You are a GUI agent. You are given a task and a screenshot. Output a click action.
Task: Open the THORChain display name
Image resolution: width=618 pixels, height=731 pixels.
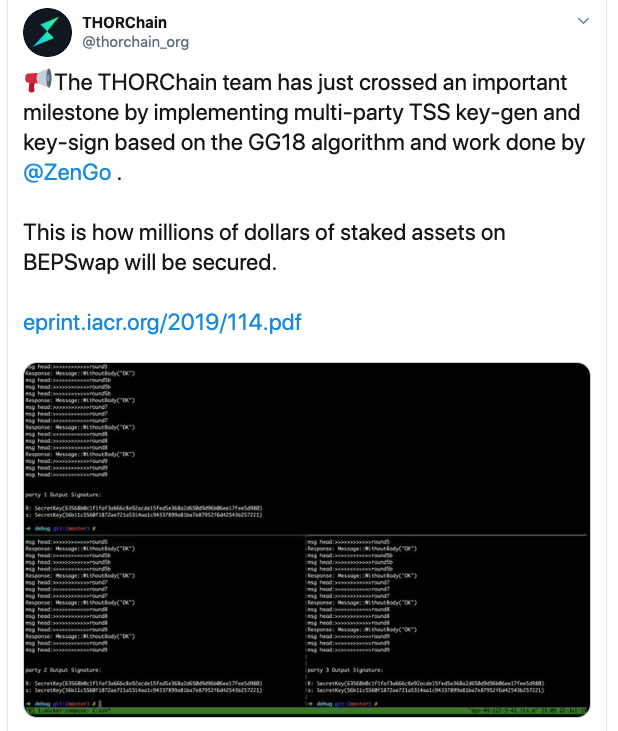124,22
